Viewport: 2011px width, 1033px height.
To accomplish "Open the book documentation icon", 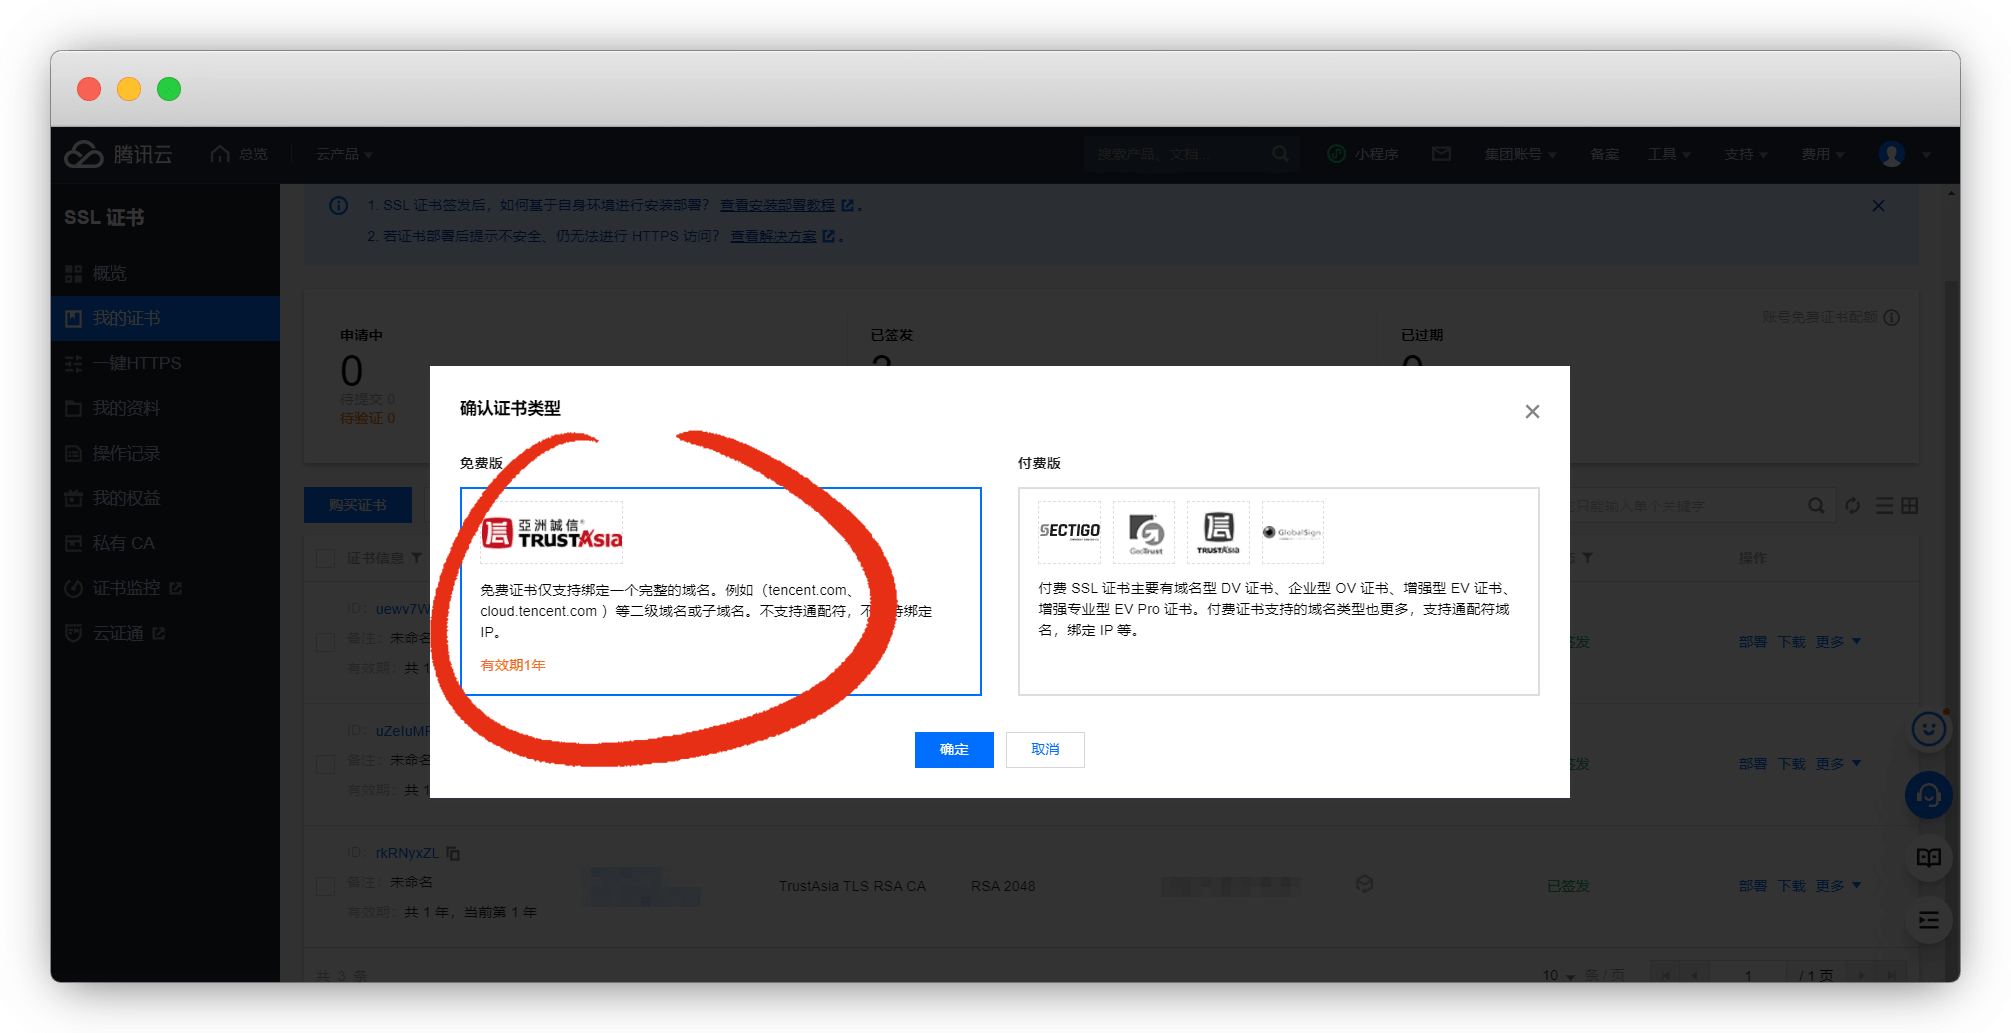I will pos(1928,858).
